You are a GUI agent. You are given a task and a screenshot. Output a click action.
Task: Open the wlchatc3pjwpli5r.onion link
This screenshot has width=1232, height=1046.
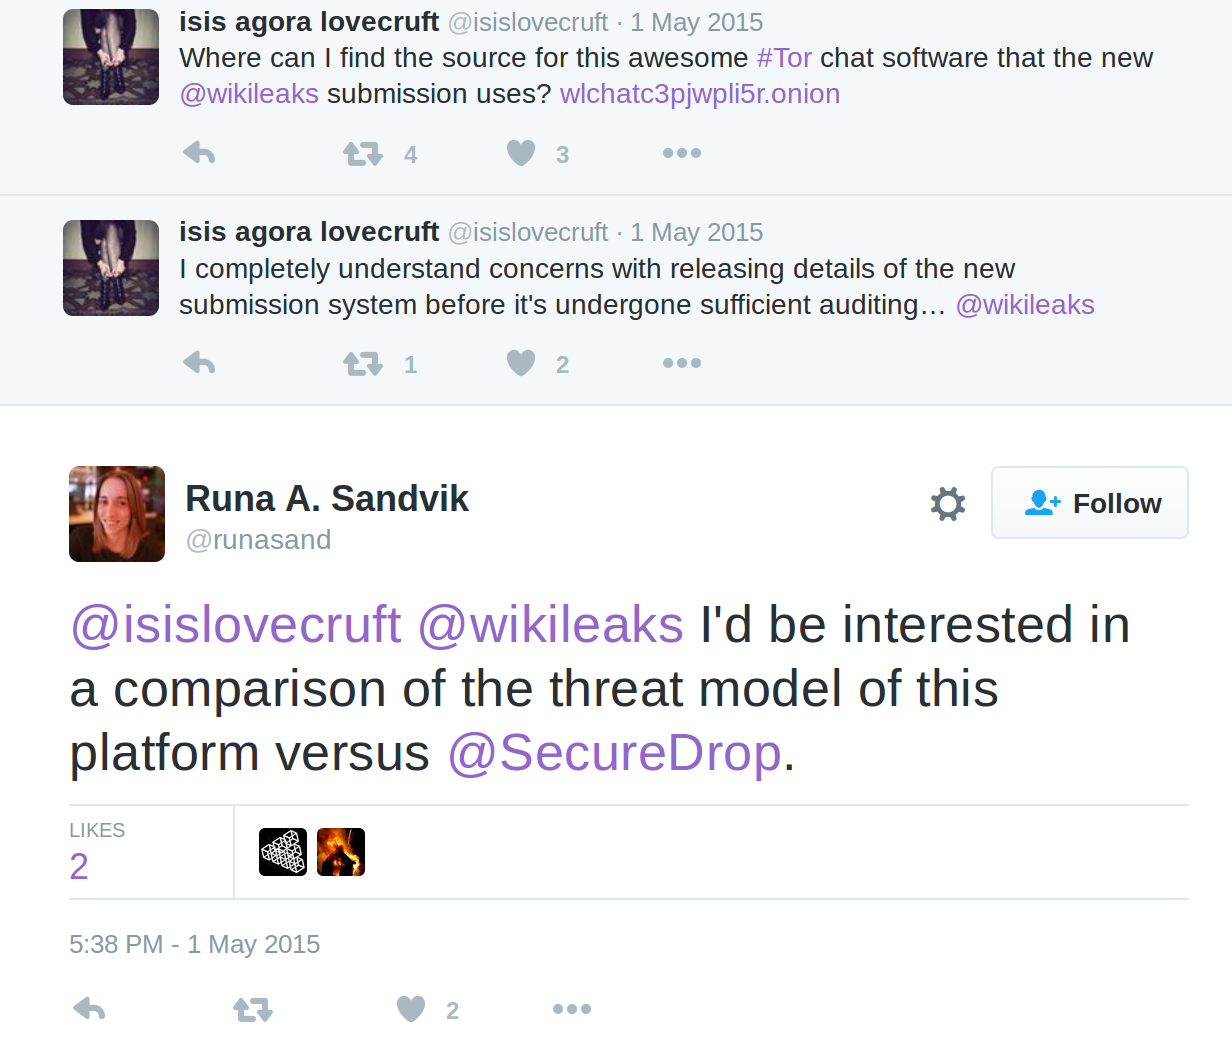click(700, 94)
